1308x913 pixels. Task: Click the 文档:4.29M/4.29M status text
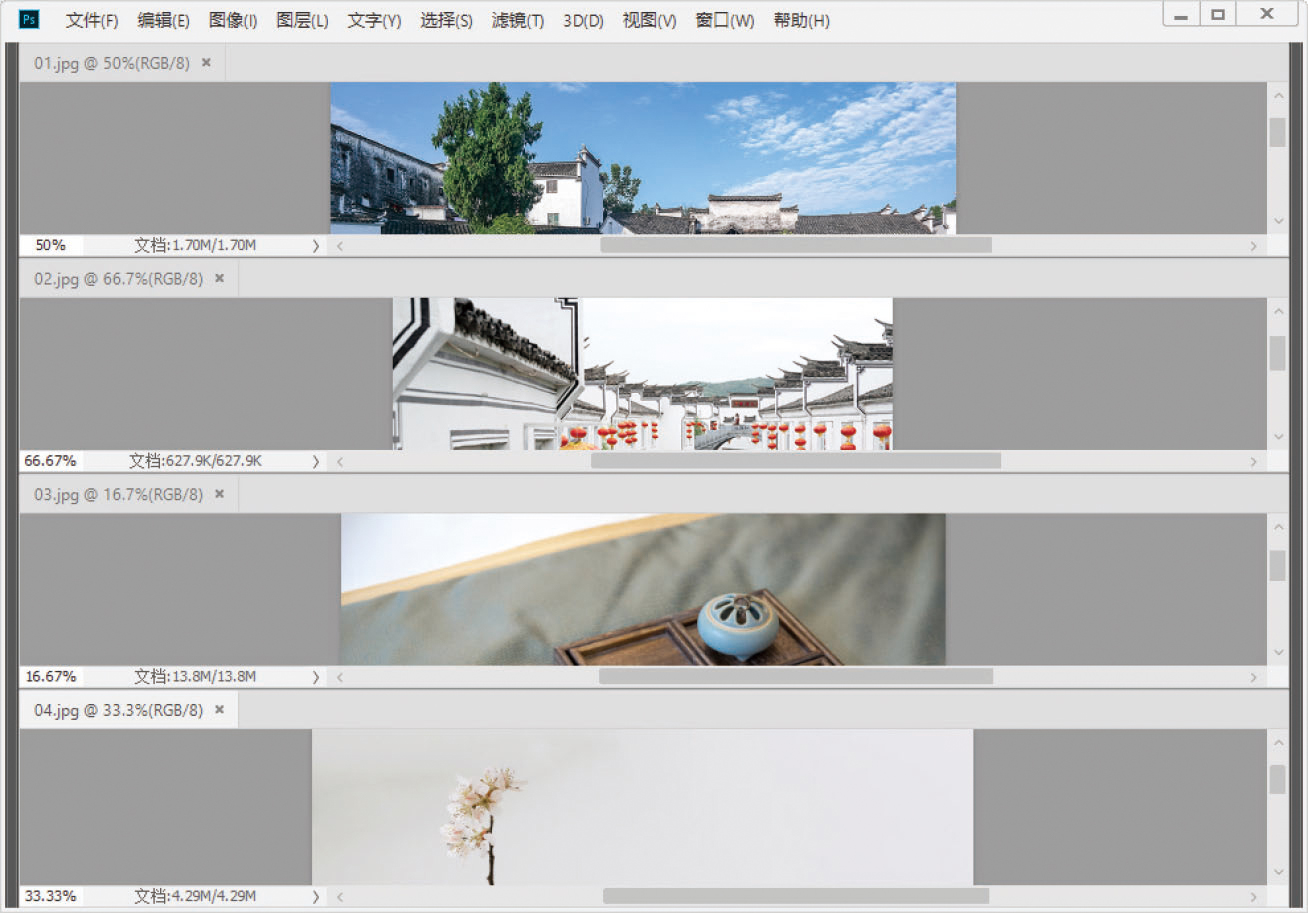[x=195, y=896]
